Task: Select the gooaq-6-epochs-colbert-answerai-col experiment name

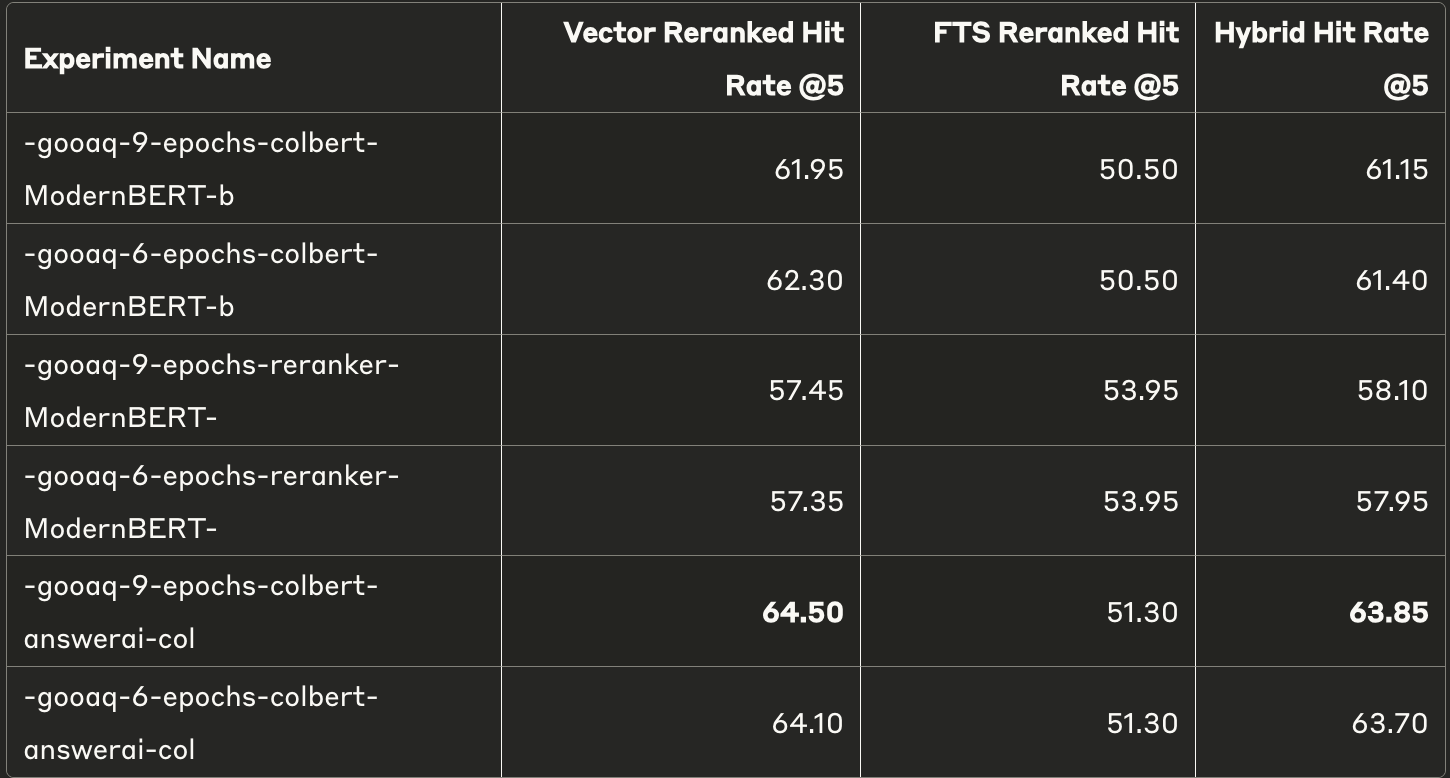Action: click(x=201, y=723)
